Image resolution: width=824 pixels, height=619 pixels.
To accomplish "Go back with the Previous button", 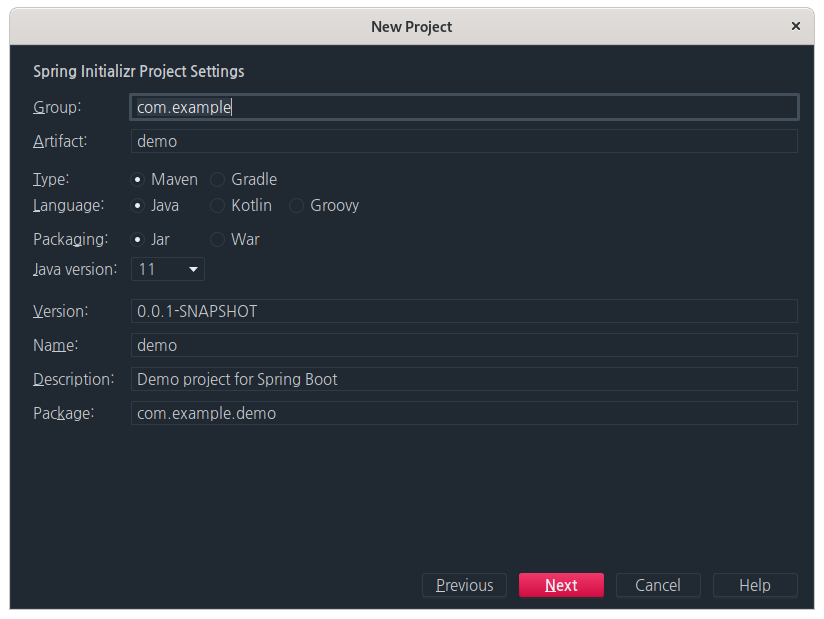I will tap(465, 585).
